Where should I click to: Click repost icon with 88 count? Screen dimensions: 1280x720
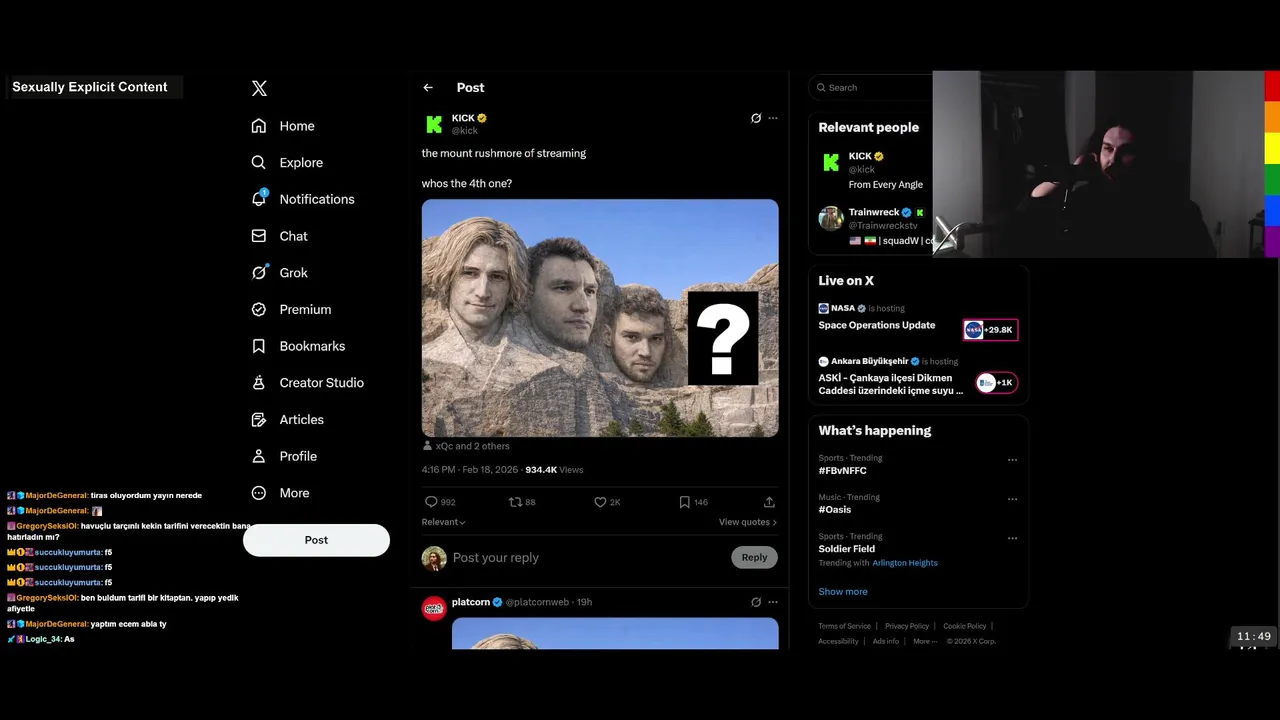click(522, 502)
